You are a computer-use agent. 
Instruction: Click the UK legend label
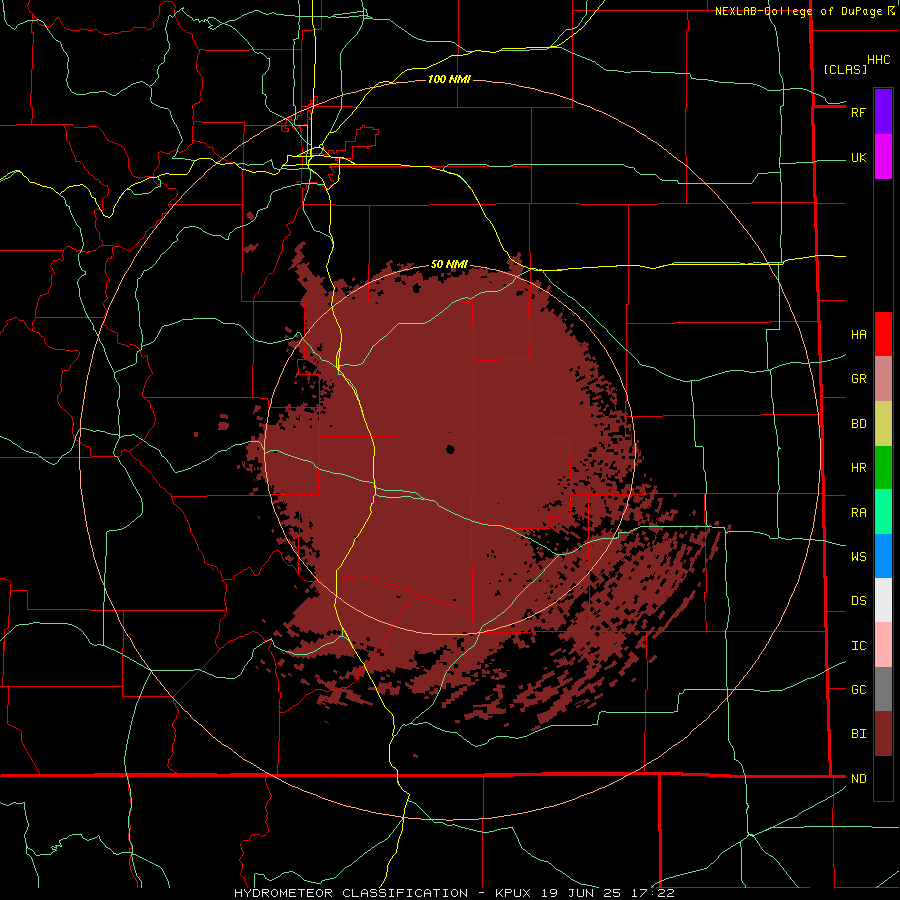click(858, 157)
